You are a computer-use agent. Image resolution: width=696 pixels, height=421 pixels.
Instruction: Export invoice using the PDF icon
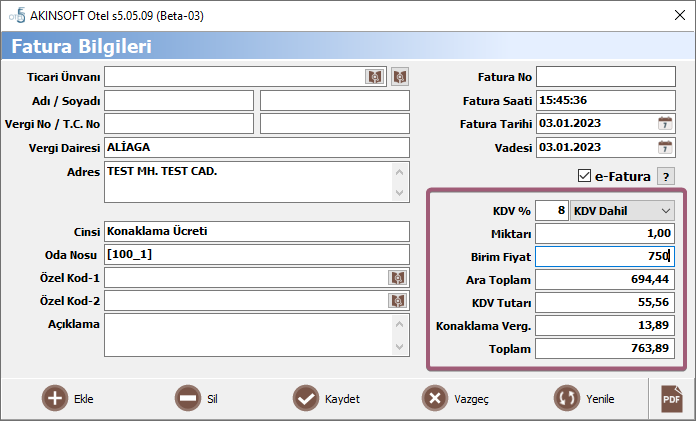click(x=671, y=398)
